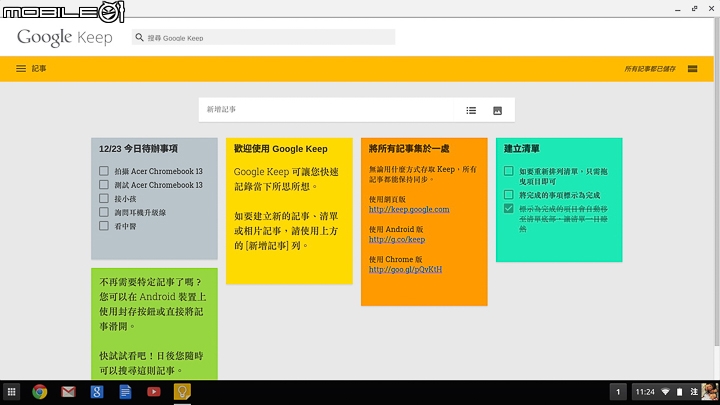The image size is (720, 405).
Task: Click the 所有記事都已儲存 status text
Action: point(650,69)
